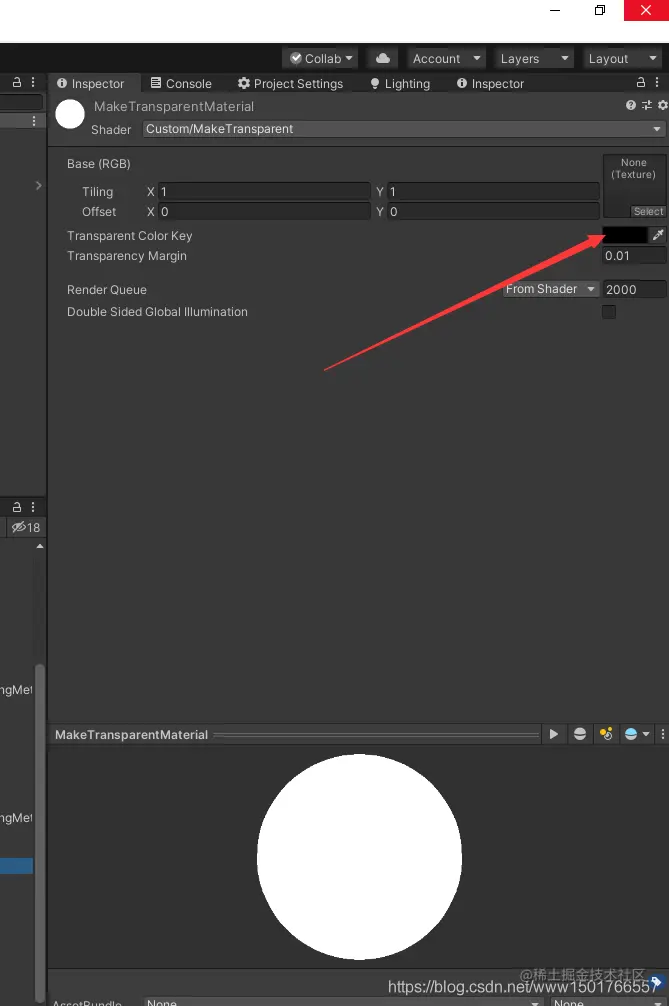The width and height of the screenshot is (669, 1006).
Task: Toggle the left top panel lock icon
Action: coord(17,82)
